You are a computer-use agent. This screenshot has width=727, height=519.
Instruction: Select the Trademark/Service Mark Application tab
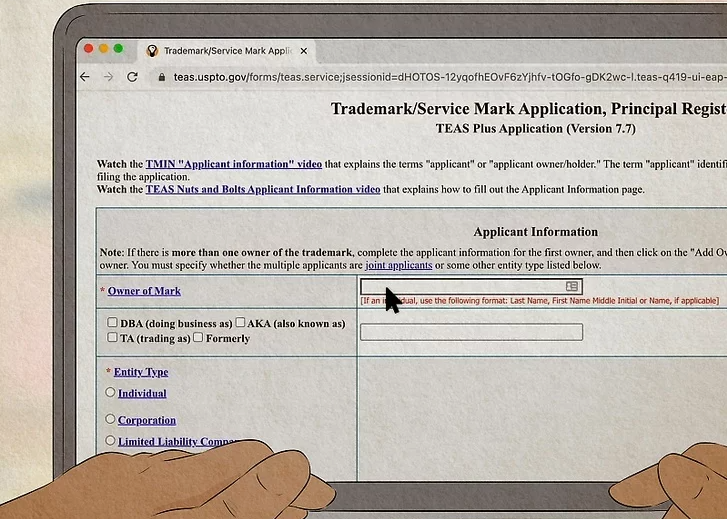click(x=227, y=51)
